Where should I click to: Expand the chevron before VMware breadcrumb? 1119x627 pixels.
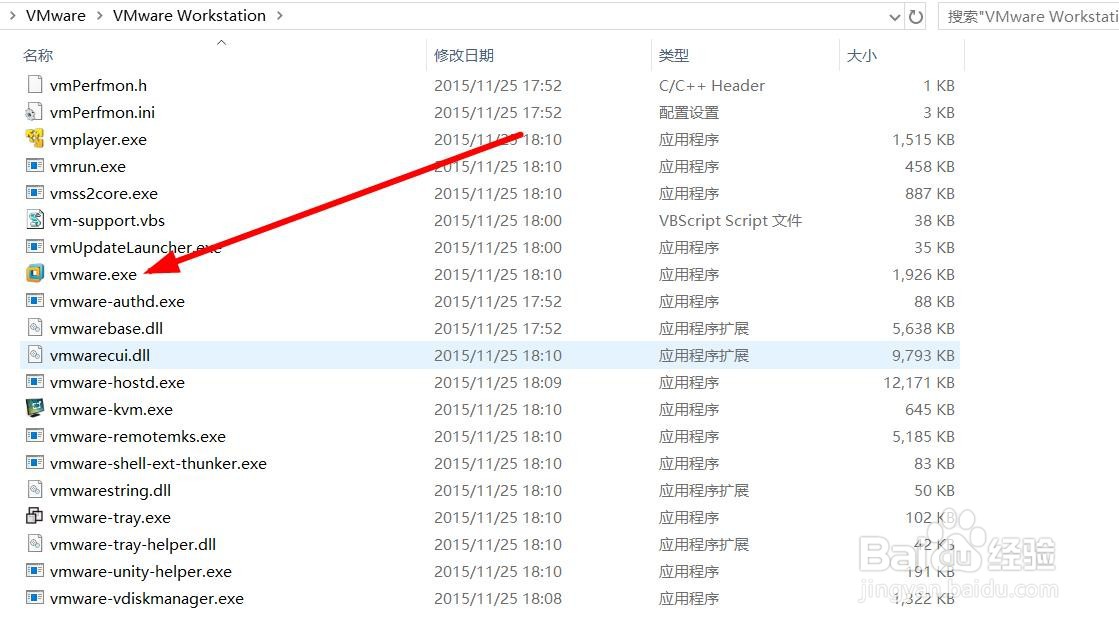tap(12, 16)
